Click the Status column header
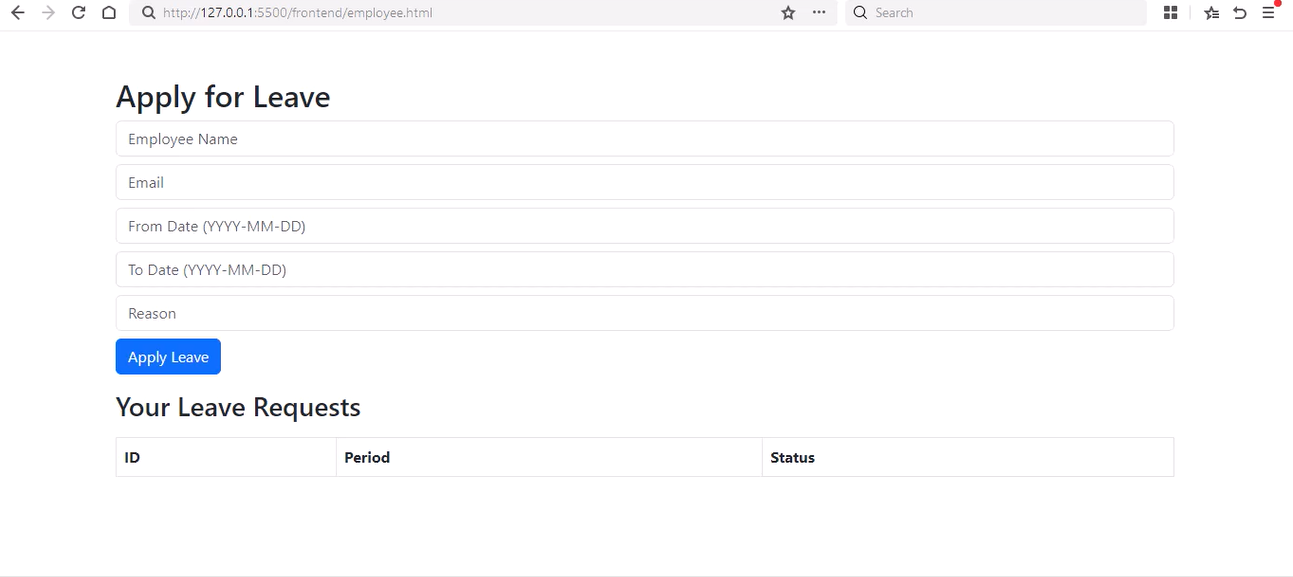 [967, 457]
